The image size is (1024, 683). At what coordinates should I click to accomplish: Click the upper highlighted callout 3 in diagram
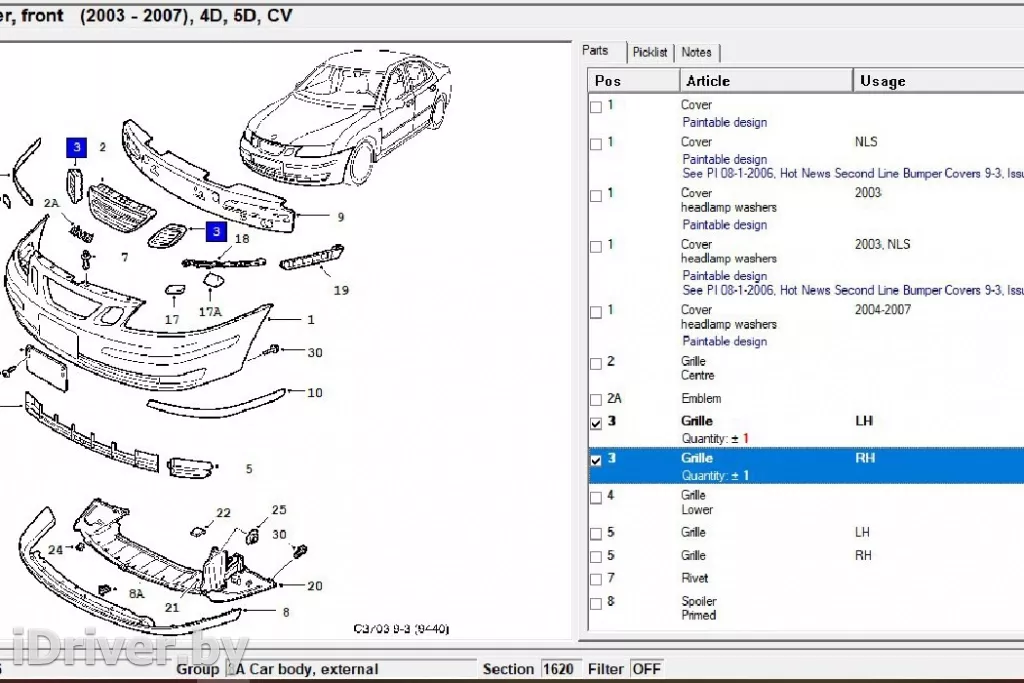click(x=76, y=148)
